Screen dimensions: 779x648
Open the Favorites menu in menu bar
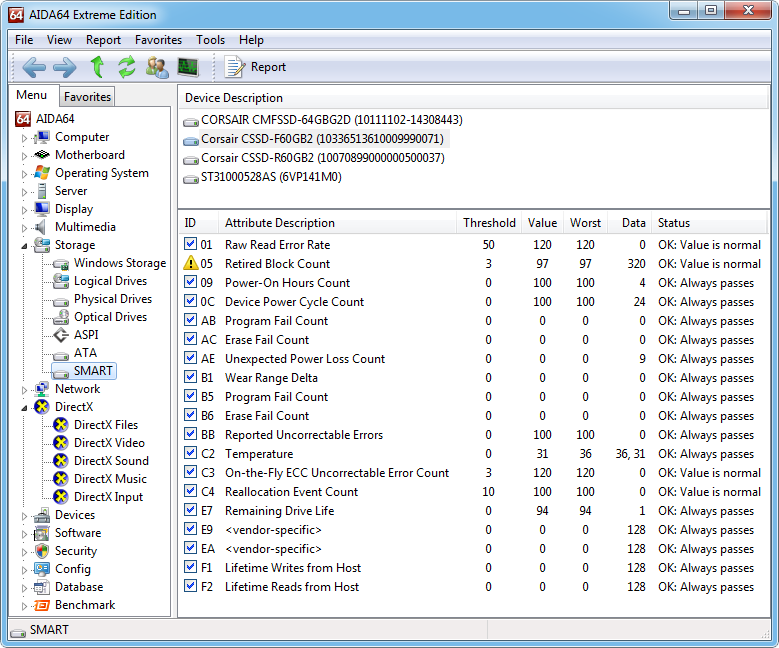pyautogui.click(x=158, y=40)
